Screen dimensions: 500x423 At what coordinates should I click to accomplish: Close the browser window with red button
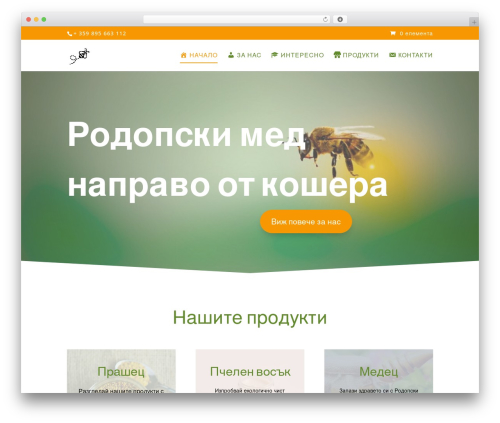pyautogui.click(x=29, y=20)
